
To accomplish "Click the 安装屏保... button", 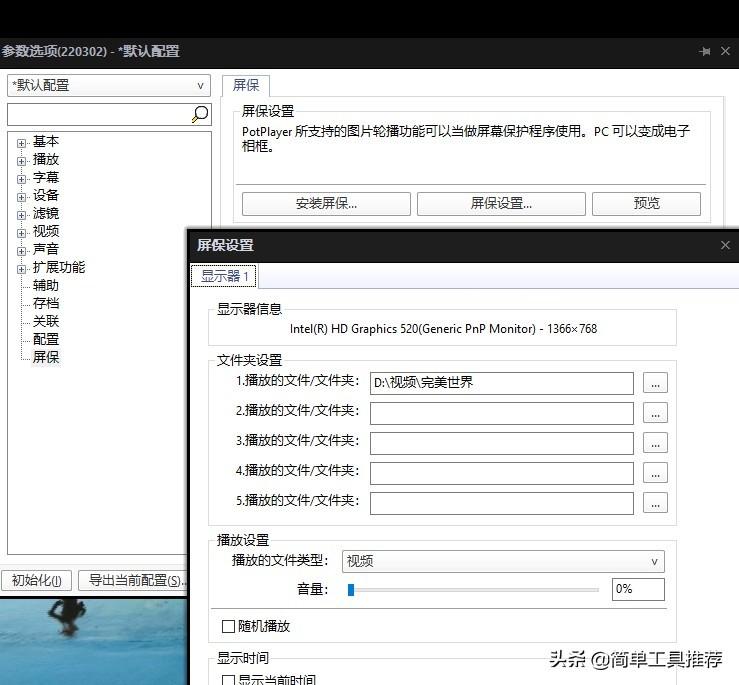I will [326, 204].
